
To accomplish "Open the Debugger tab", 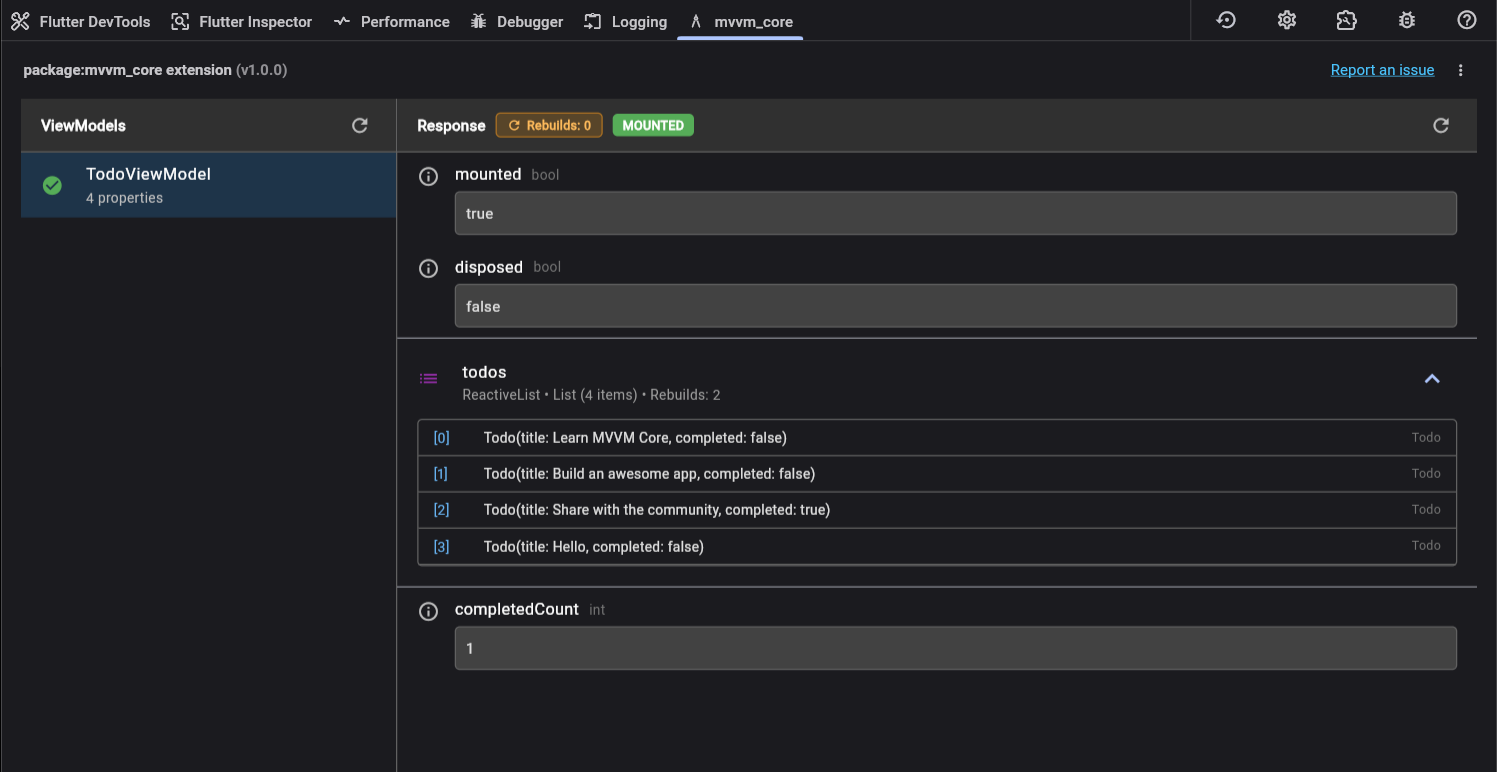I will 516,20.
